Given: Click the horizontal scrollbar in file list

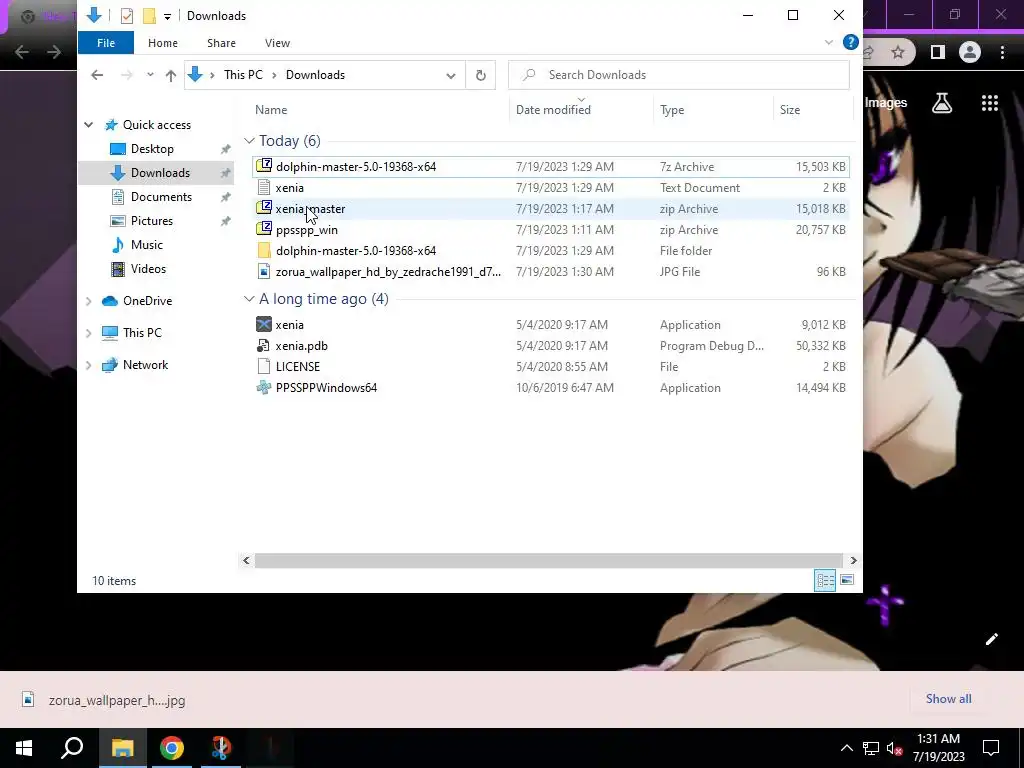Looking at the screenshot, I should pos(549,560).
